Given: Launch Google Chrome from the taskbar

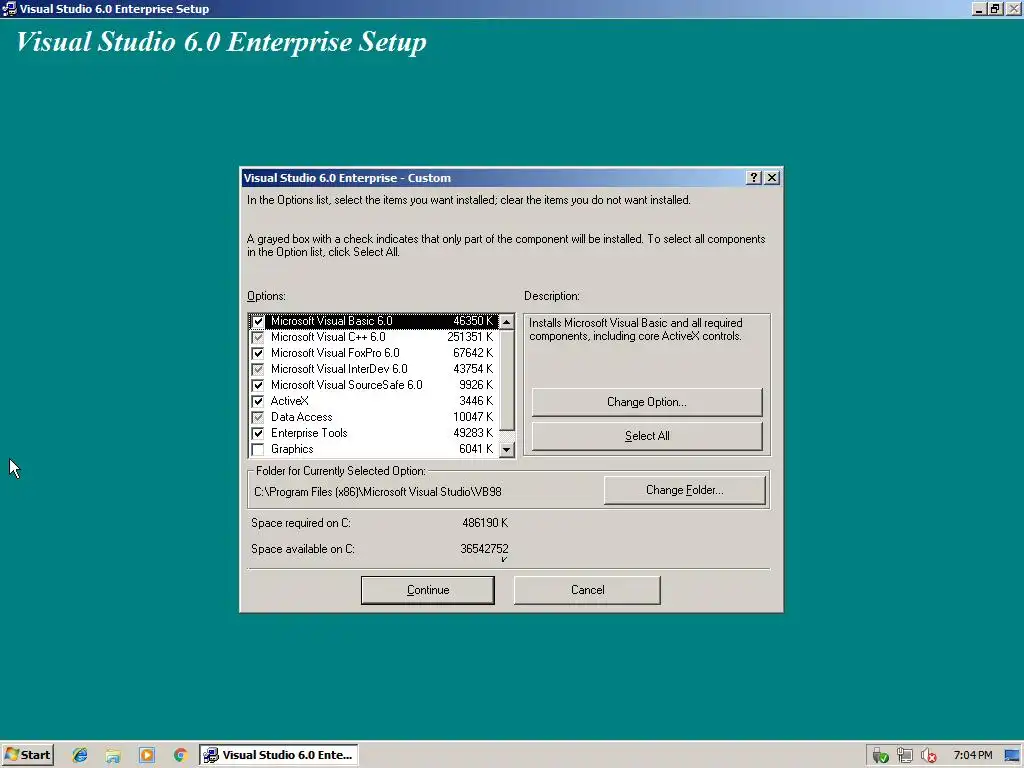Looking at the screenshot, I should point(180,756).
